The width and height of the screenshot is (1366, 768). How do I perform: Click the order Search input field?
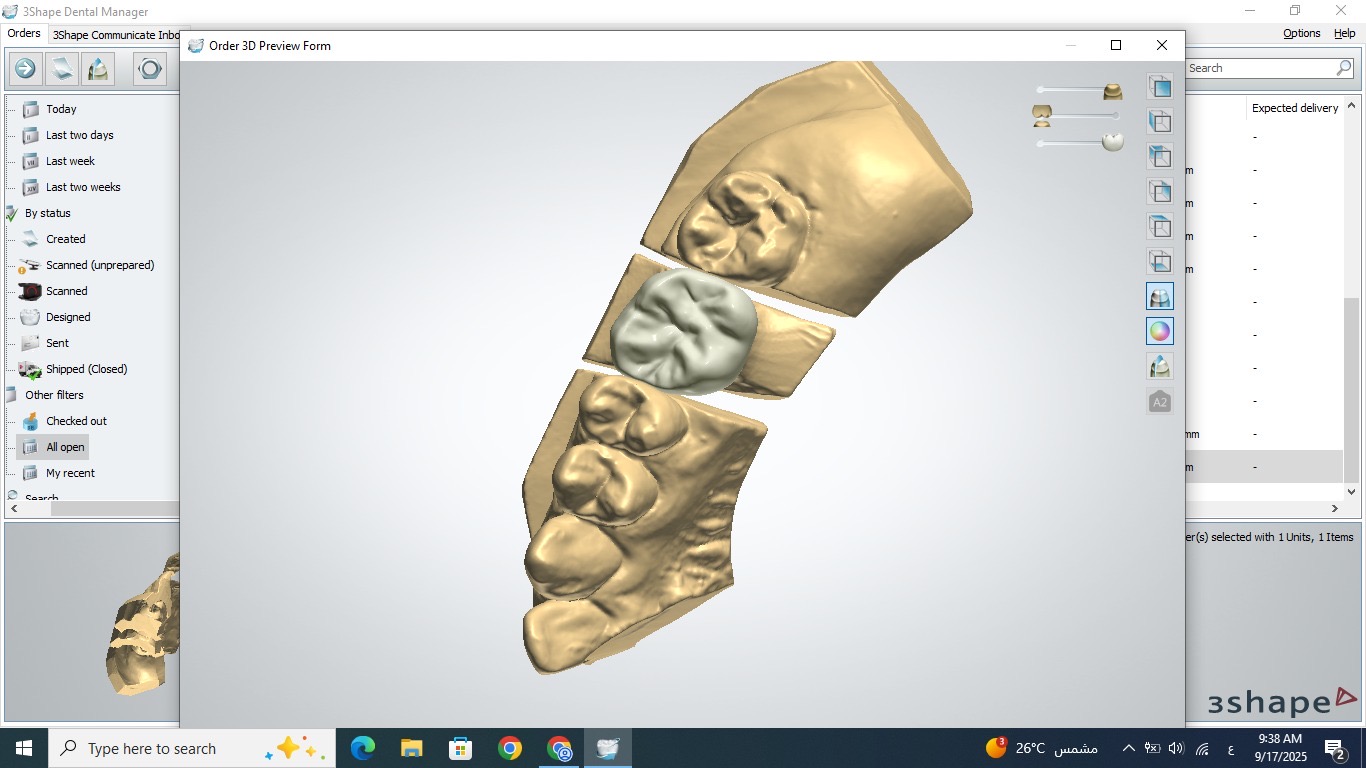pyautogui.click(x=1260, y=68)
